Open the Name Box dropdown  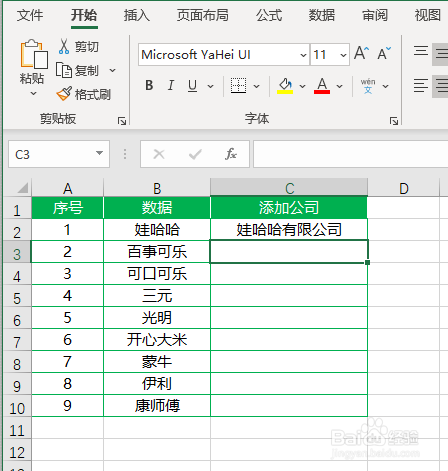point(99,153)
